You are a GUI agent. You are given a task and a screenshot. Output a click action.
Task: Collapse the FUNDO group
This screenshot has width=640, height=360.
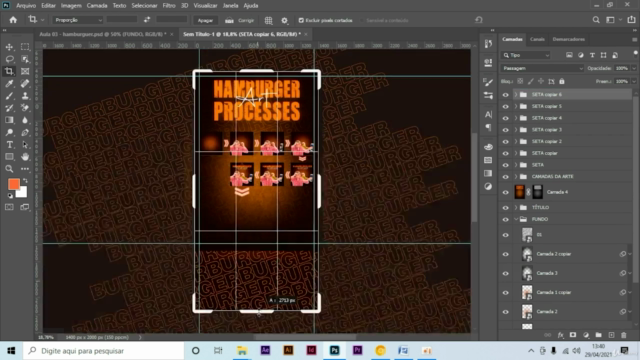[x=516, y=220]
